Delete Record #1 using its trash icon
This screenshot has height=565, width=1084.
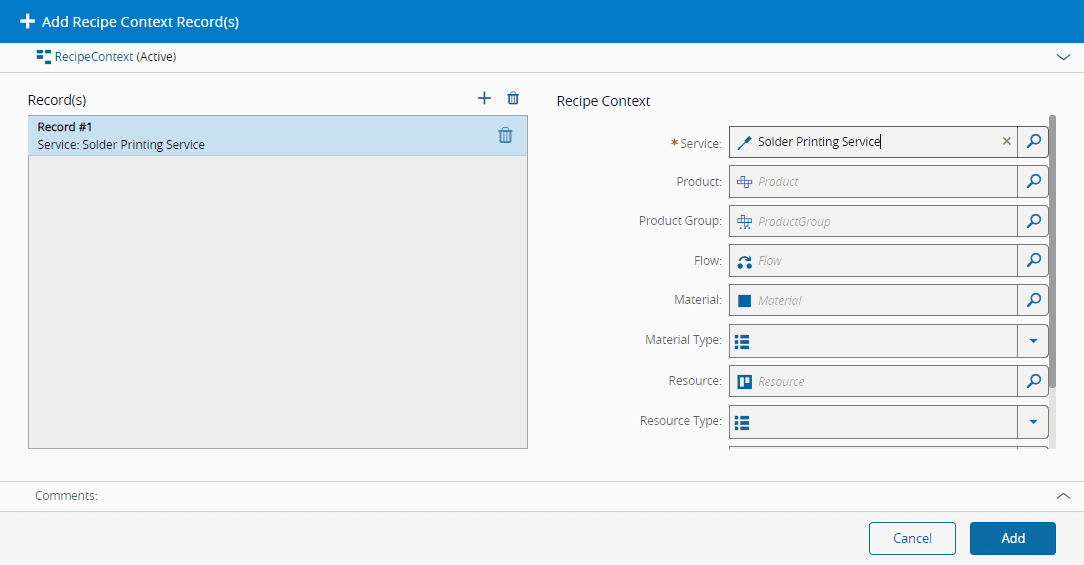505,135
